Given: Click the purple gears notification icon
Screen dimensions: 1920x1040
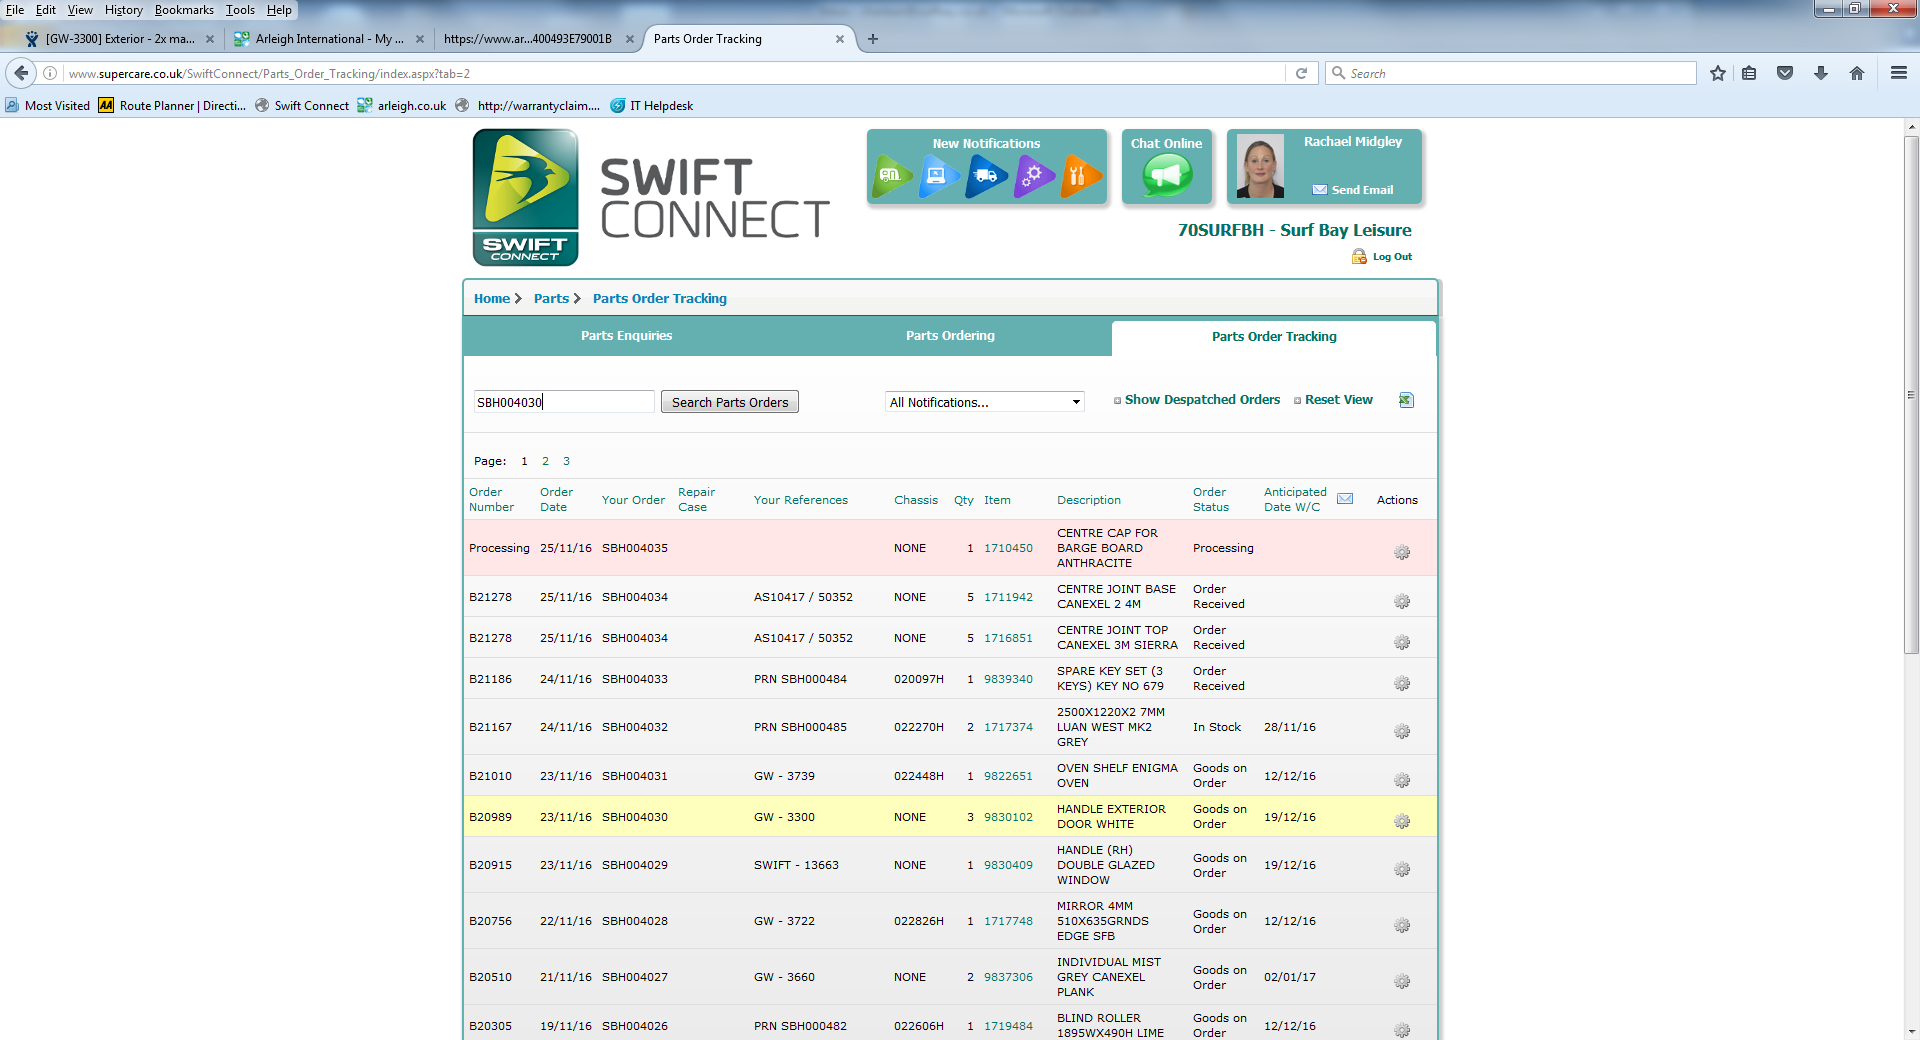Looking at the screenshot, I should click(1032, 176).
